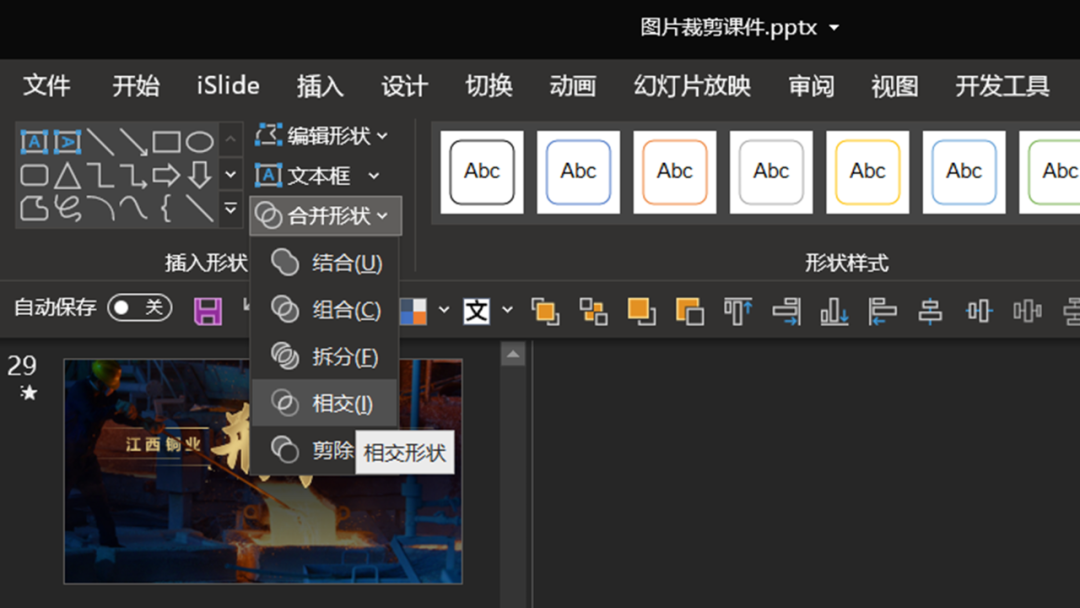Show previous row of shapes gallery

230,140
